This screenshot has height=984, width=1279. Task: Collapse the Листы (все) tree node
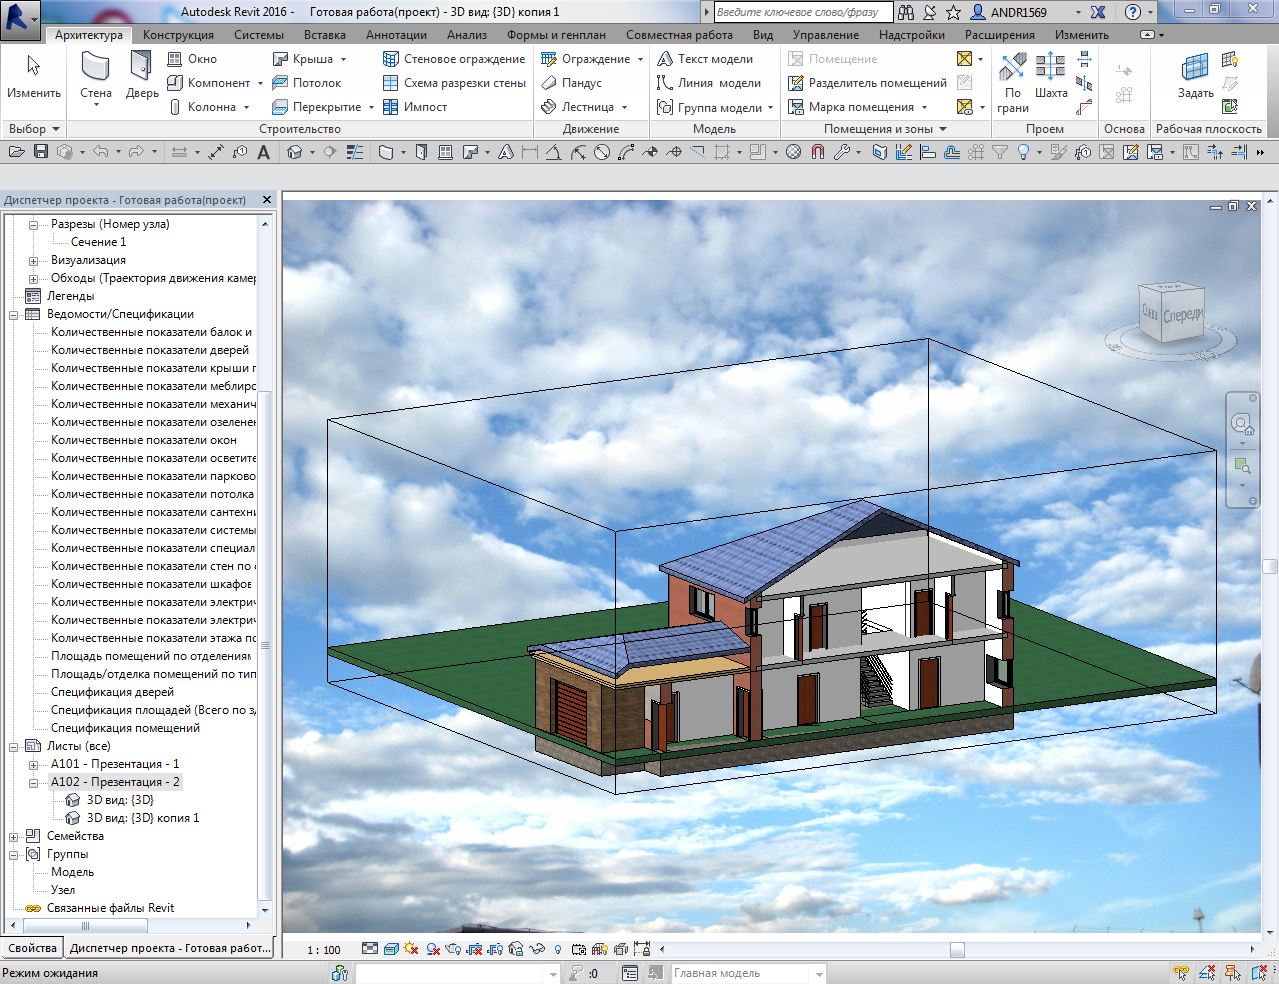click(x=15, y=746)
